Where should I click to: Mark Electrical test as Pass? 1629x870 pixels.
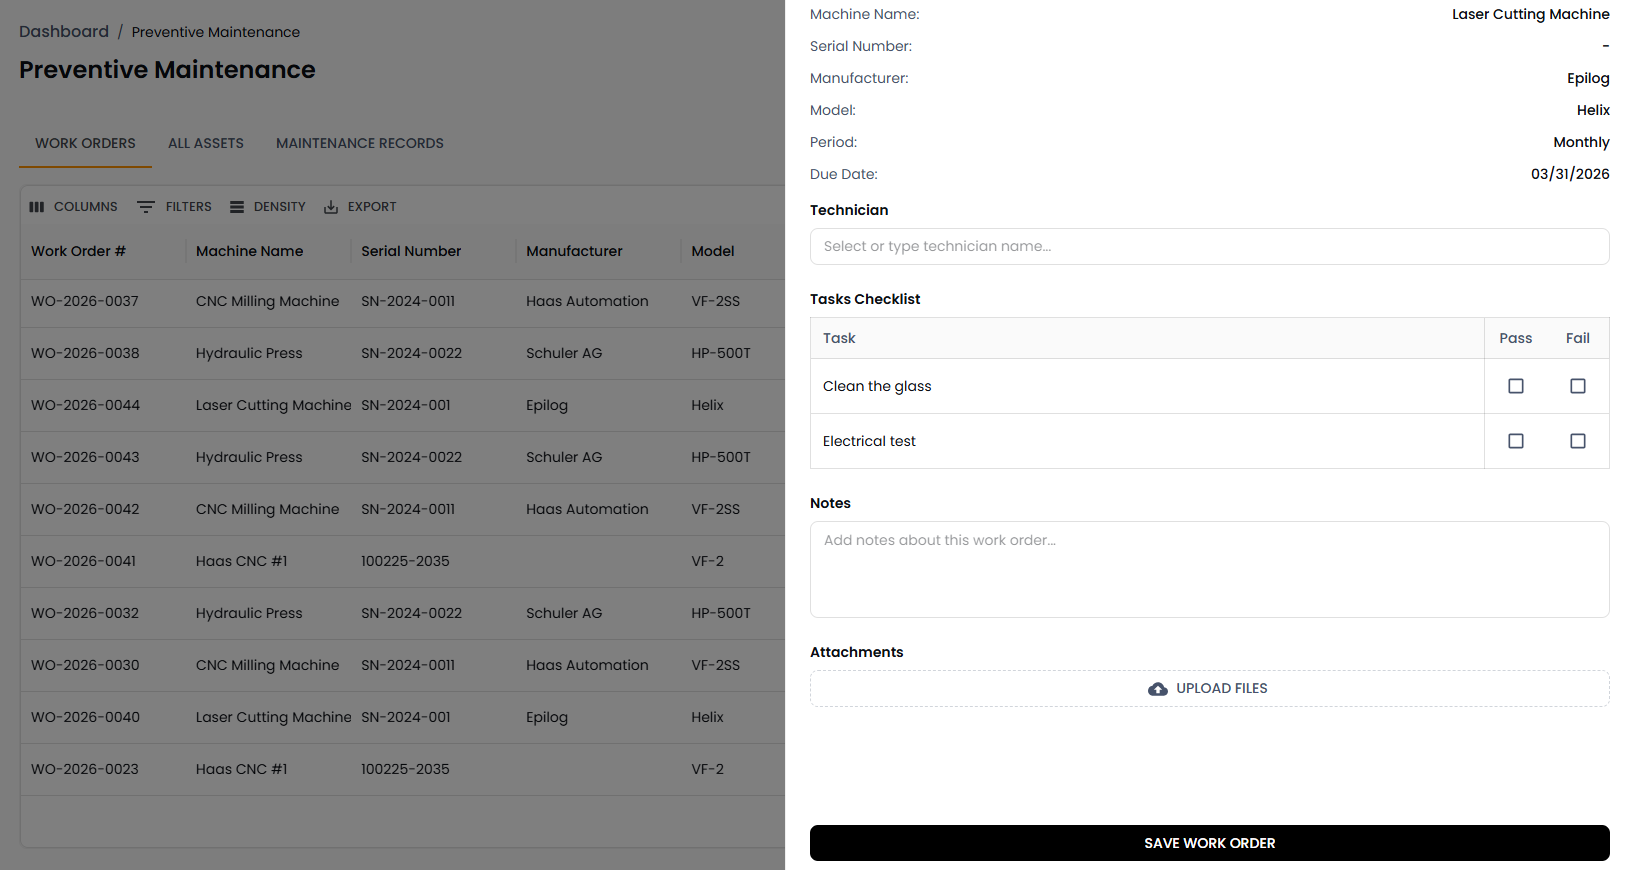click(x=1516, y=441)
